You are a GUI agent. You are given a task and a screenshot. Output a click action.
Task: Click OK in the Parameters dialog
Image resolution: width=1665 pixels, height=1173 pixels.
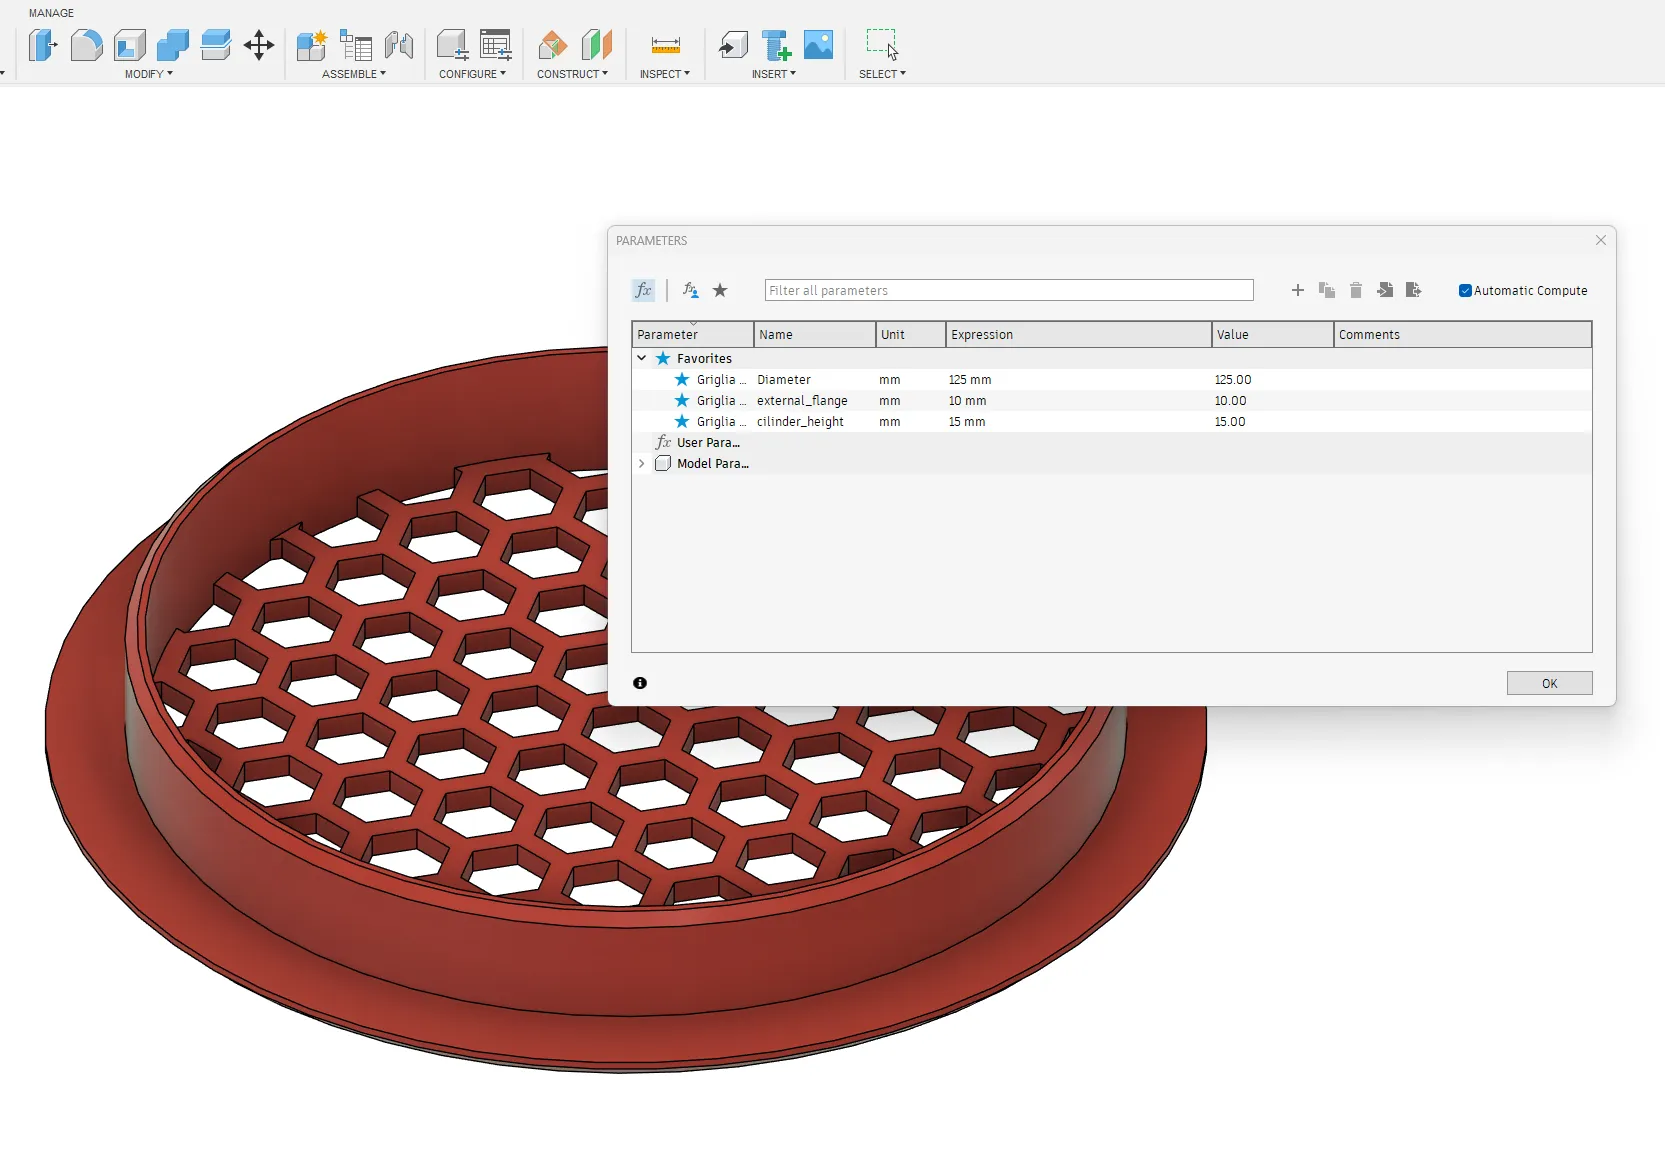coord(1549,683)
